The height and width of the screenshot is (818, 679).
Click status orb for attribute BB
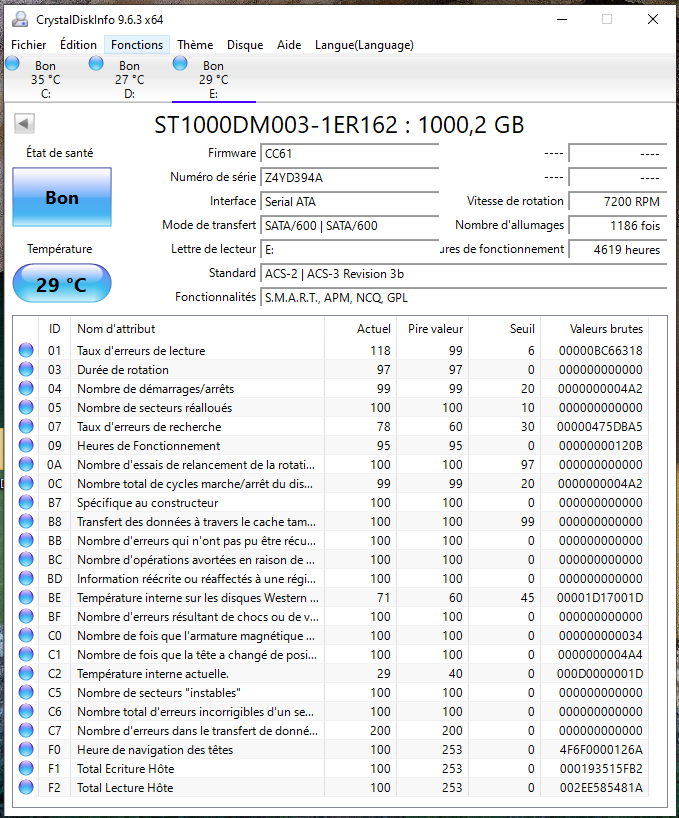click(x=26, y=540)
